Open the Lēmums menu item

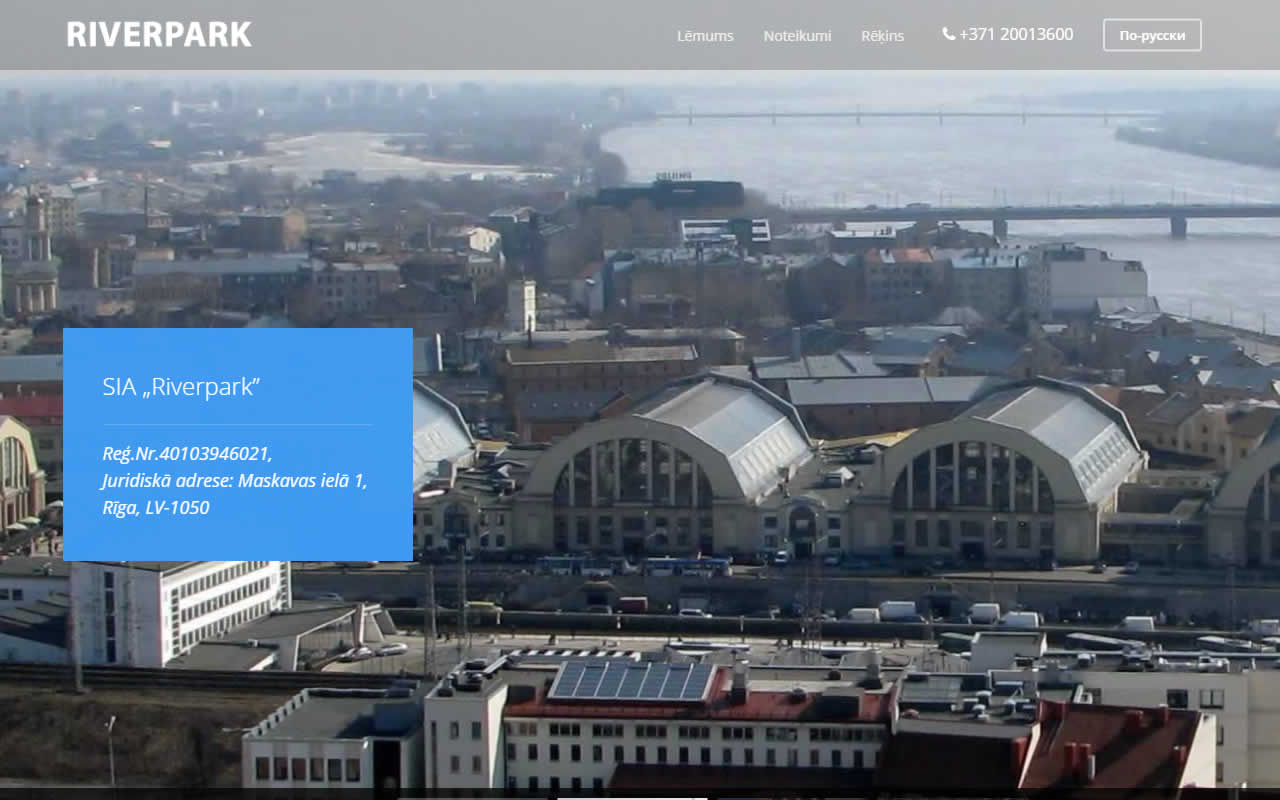click(x=705, y=35)
